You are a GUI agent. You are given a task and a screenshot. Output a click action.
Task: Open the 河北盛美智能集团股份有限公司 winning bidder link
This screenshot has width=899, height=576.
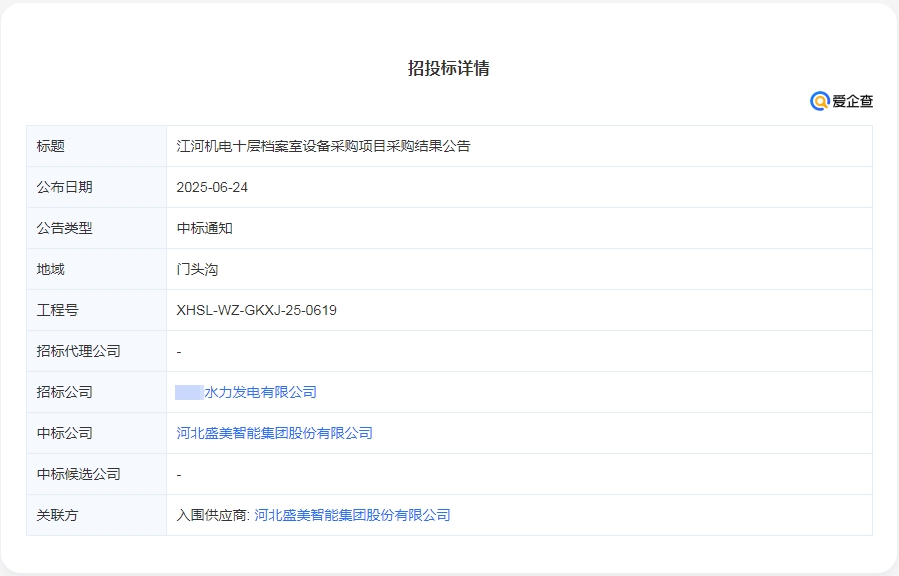(277, 432)
